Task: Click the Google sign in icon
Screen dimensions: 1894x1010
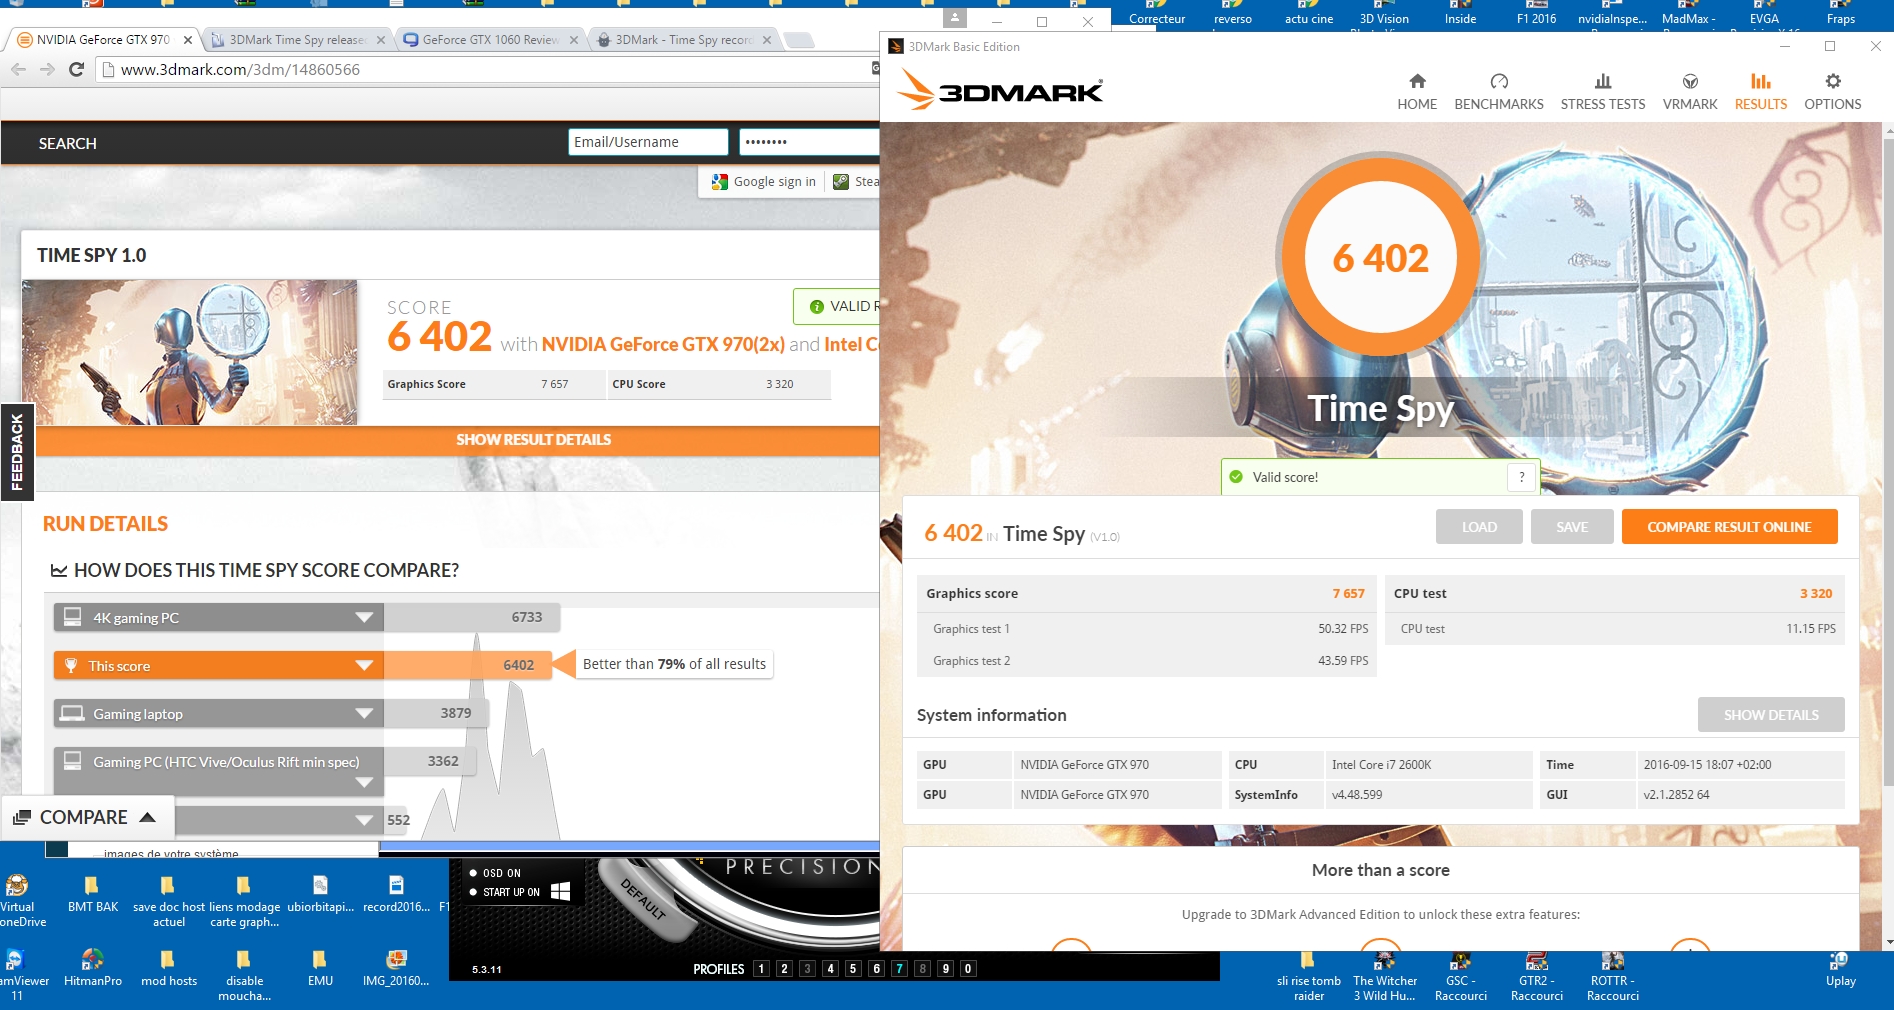Action: pos(720,182)
